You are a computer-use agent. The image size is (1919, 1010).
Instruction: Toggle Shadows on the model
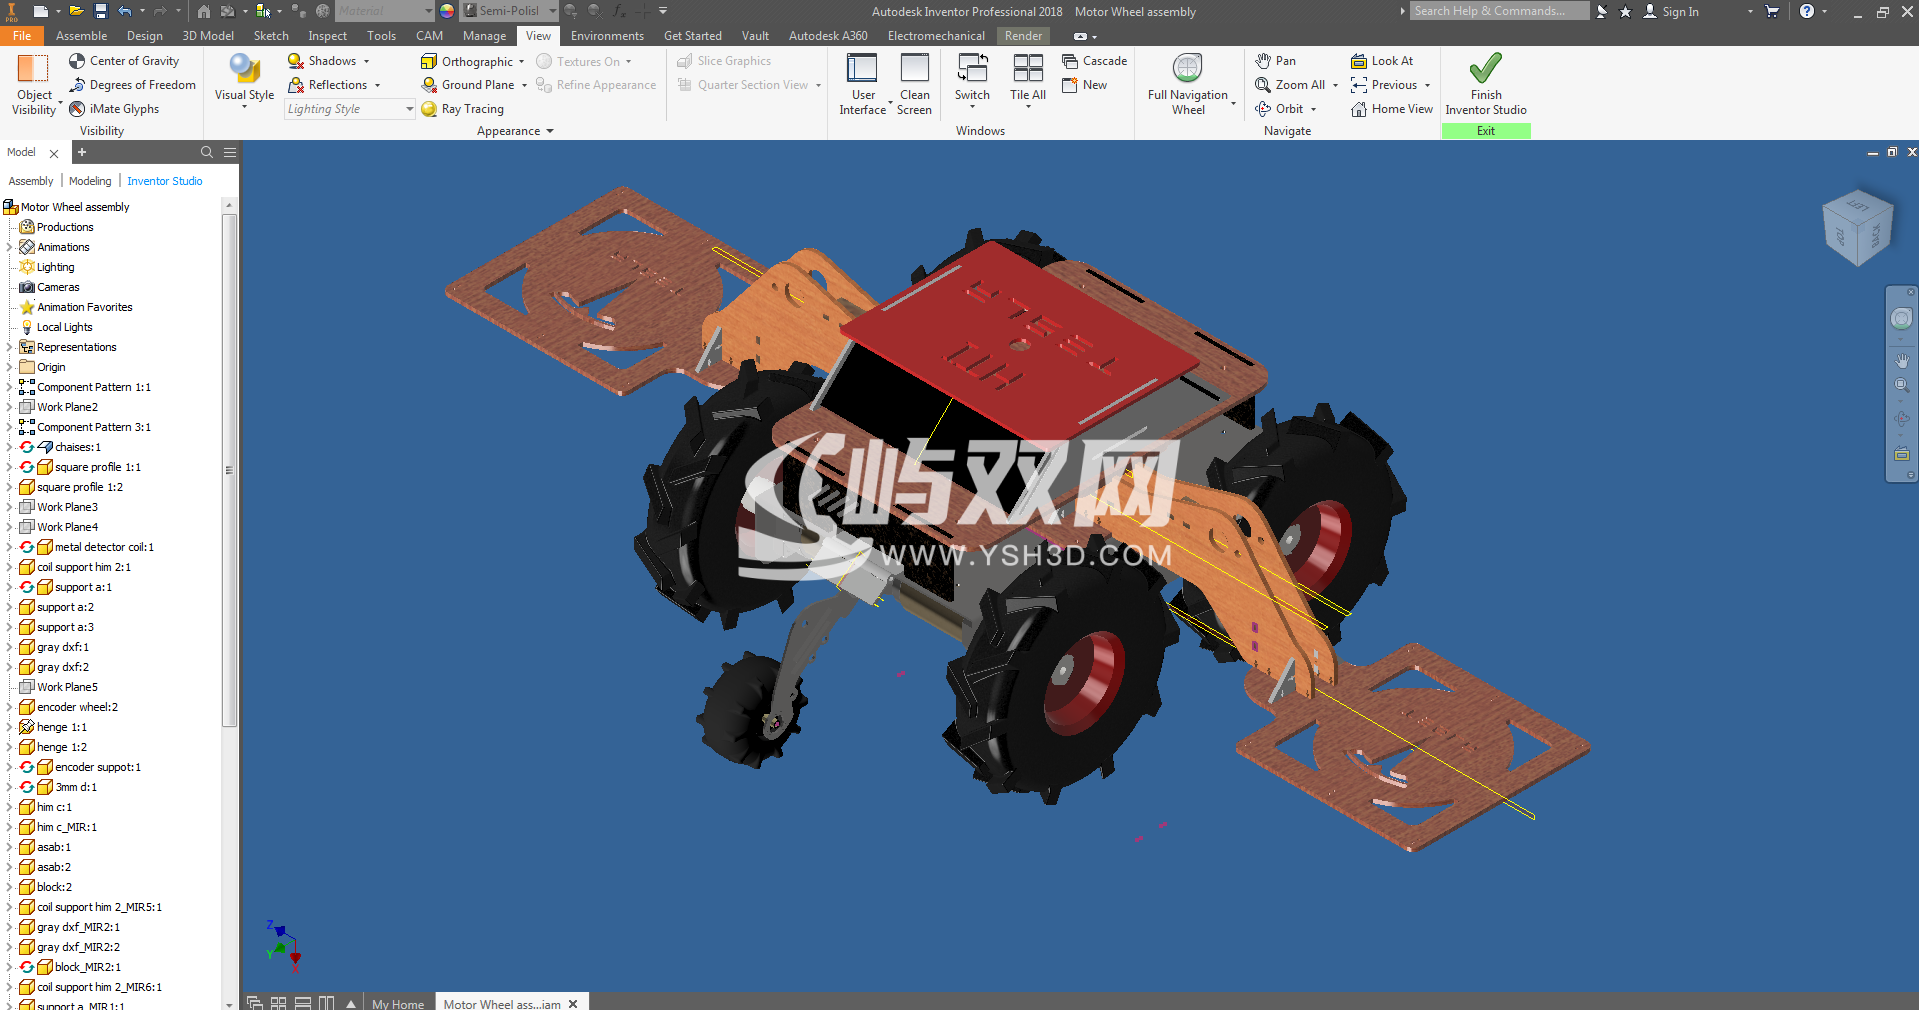pyautogui.click(x=322, y=61)
